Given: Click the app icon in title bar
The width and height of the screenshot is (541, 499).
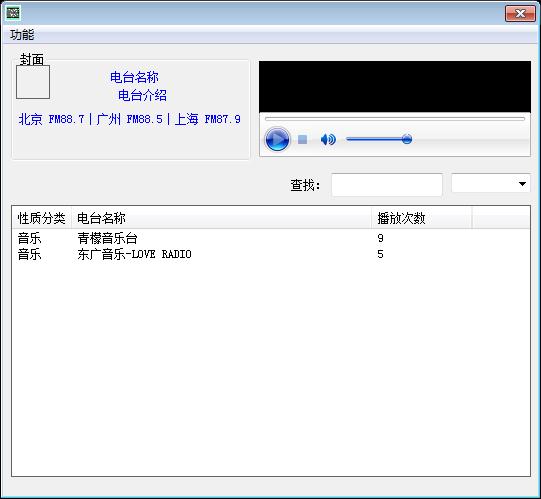Looking at the screenshot, I should [13, 13].
